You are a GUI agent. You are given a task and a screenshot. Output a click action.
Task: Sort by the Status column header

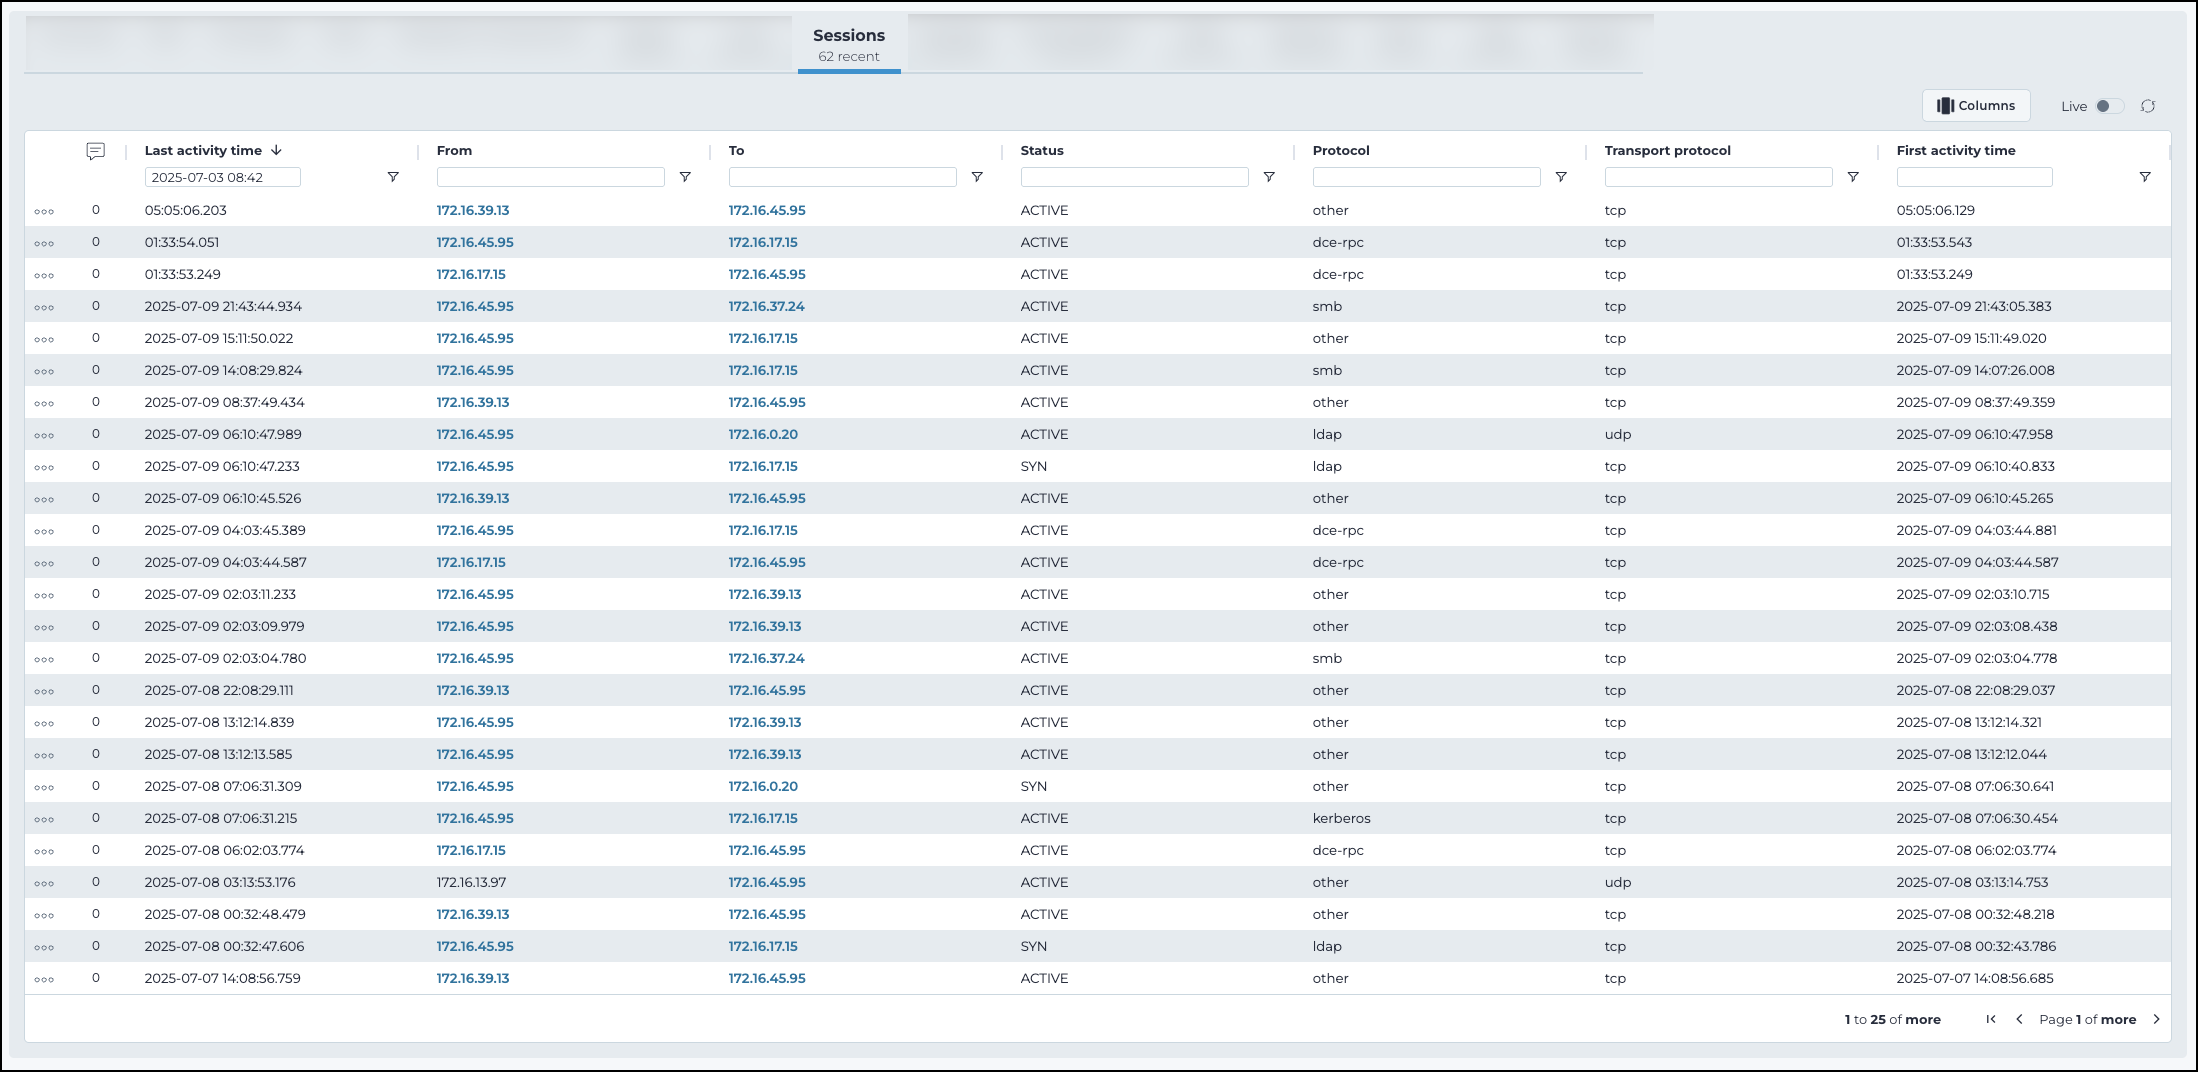tap(1042, 151)
